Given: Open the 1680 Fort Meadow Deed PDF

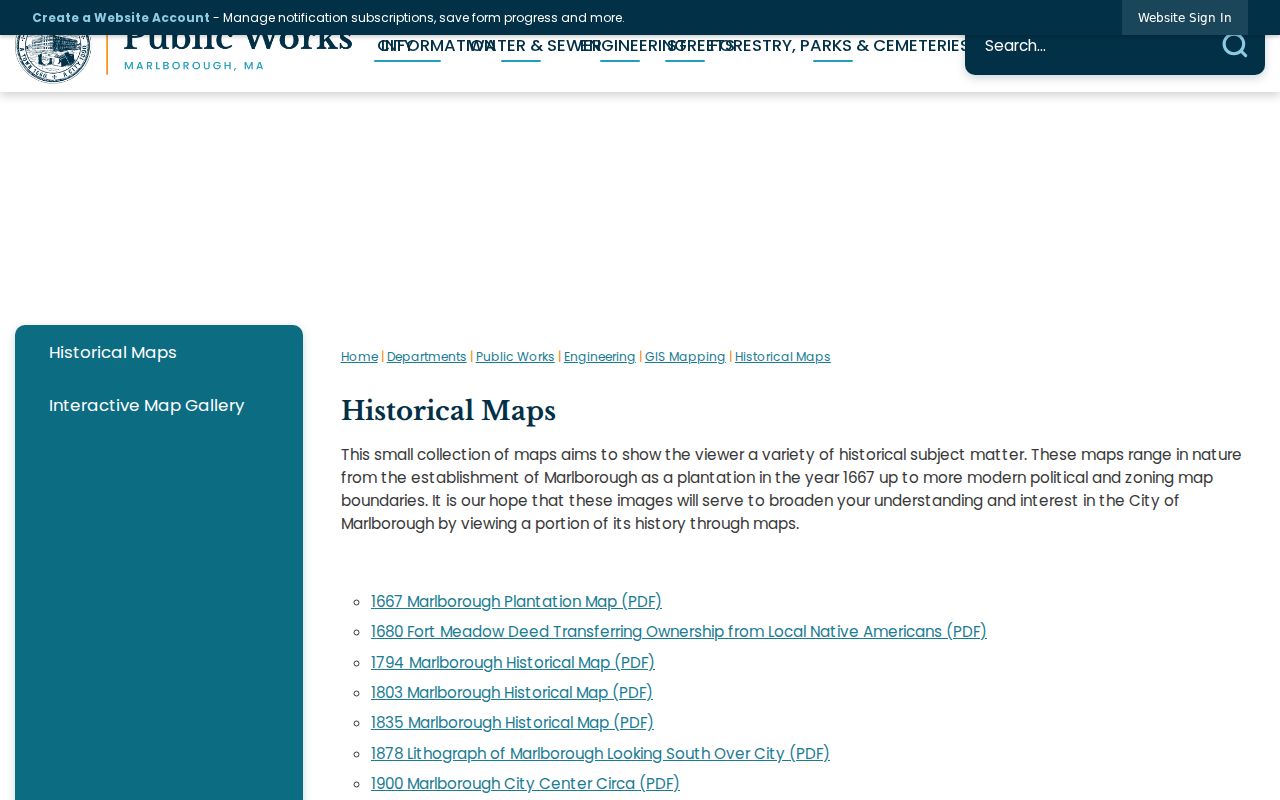Looking at the screenshot, I should 679,632.
